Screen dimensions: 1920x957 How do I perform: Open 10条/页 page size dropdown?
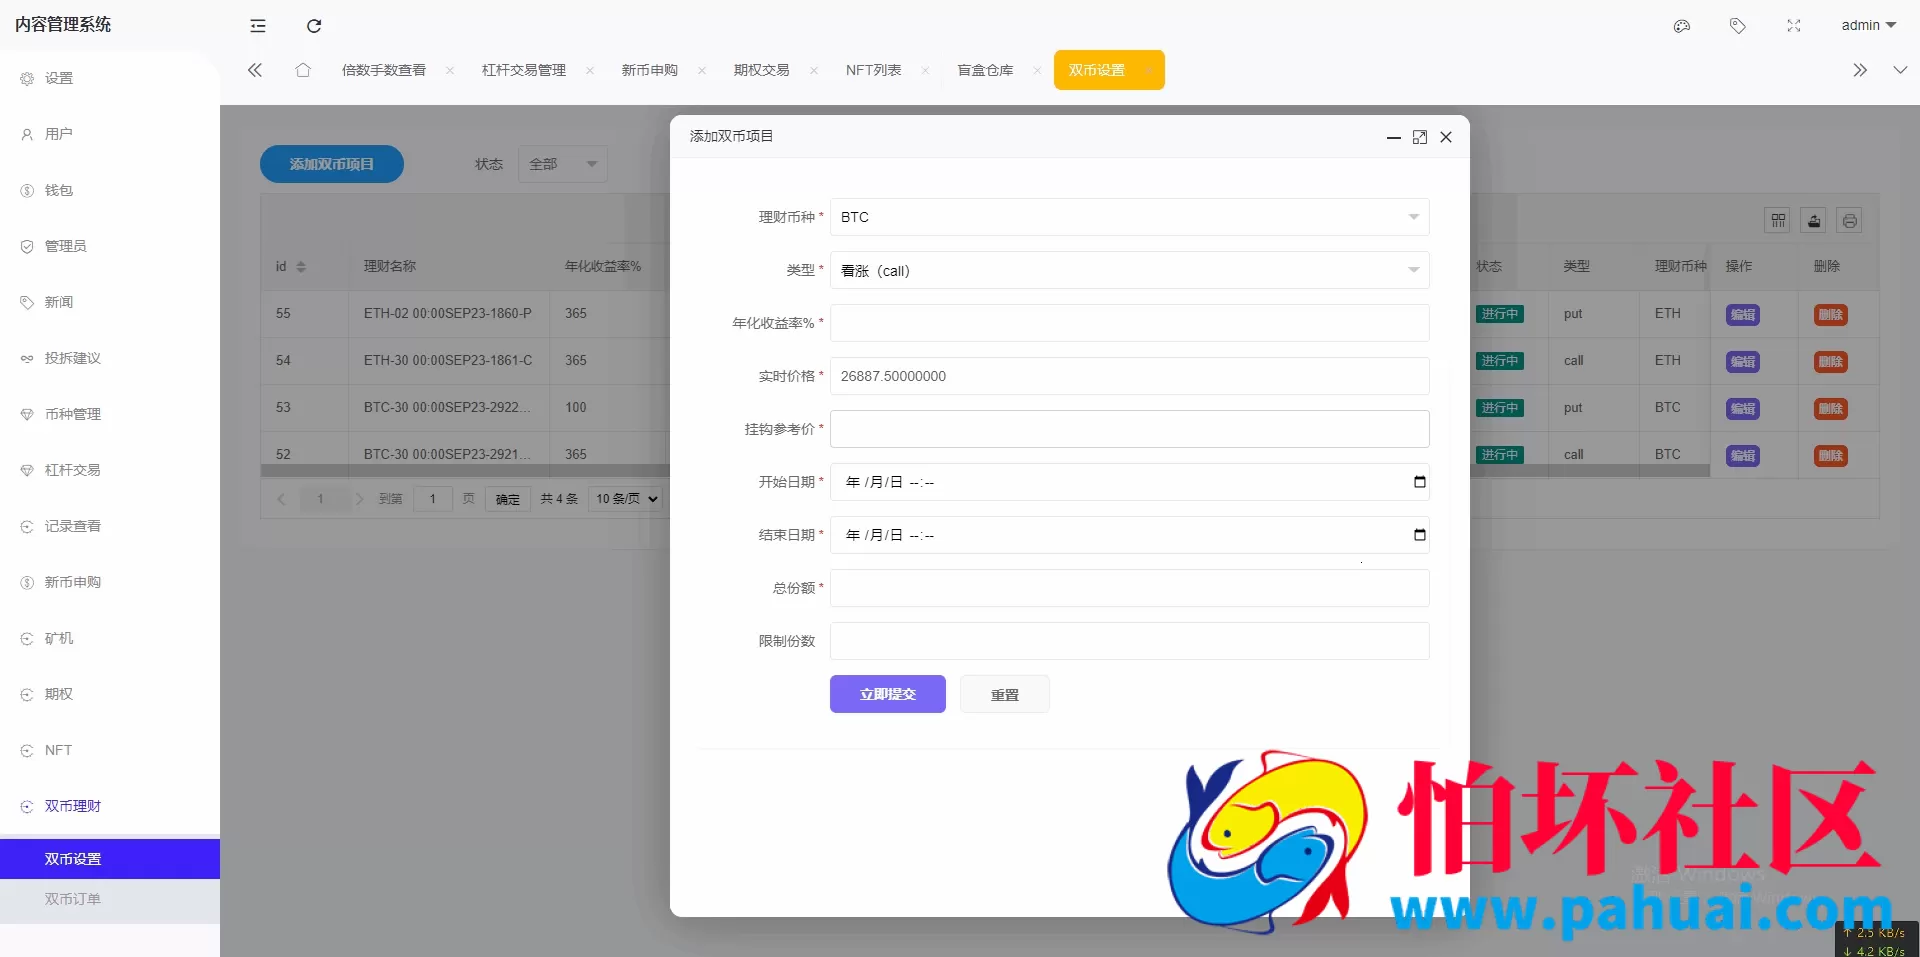627,499
